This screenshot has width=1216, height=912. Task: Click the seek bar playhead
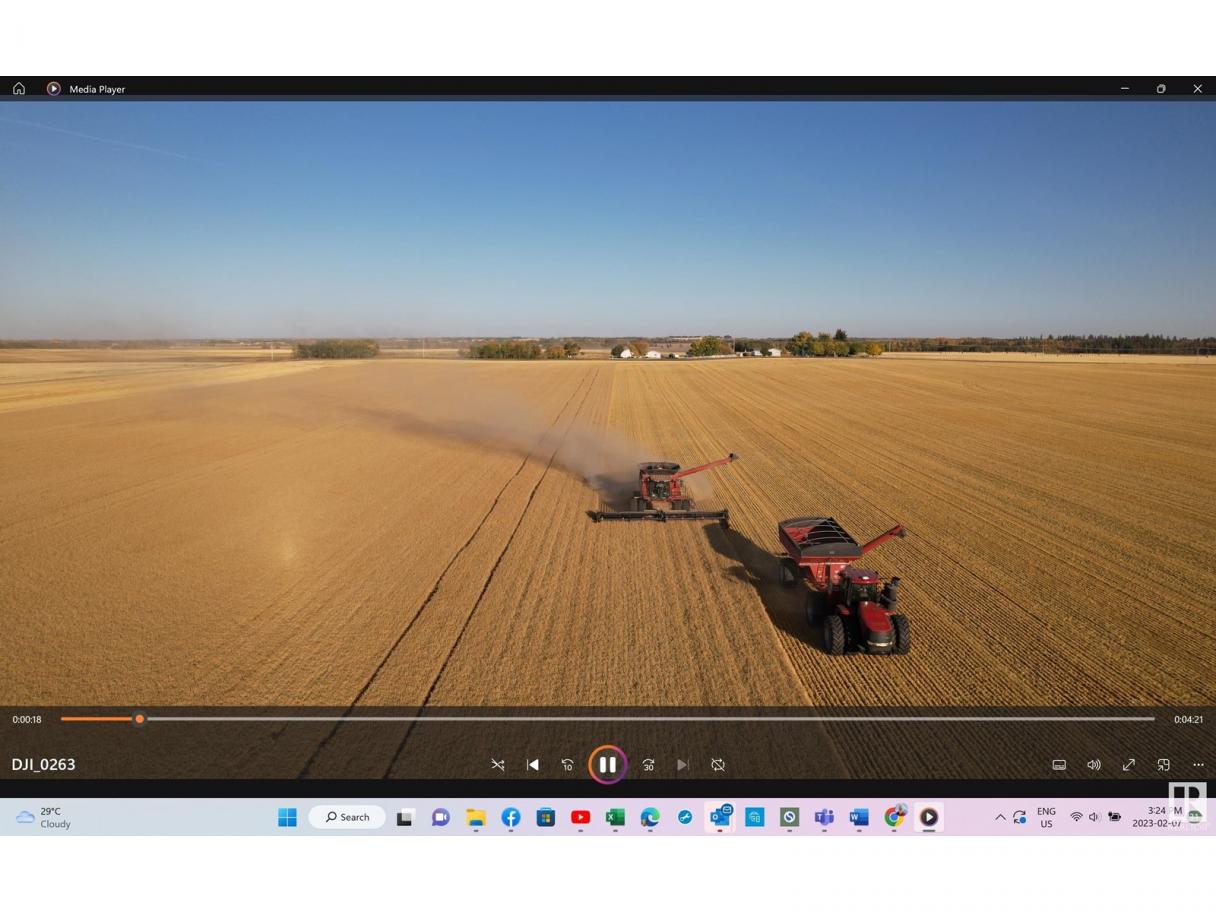[139, 719]
